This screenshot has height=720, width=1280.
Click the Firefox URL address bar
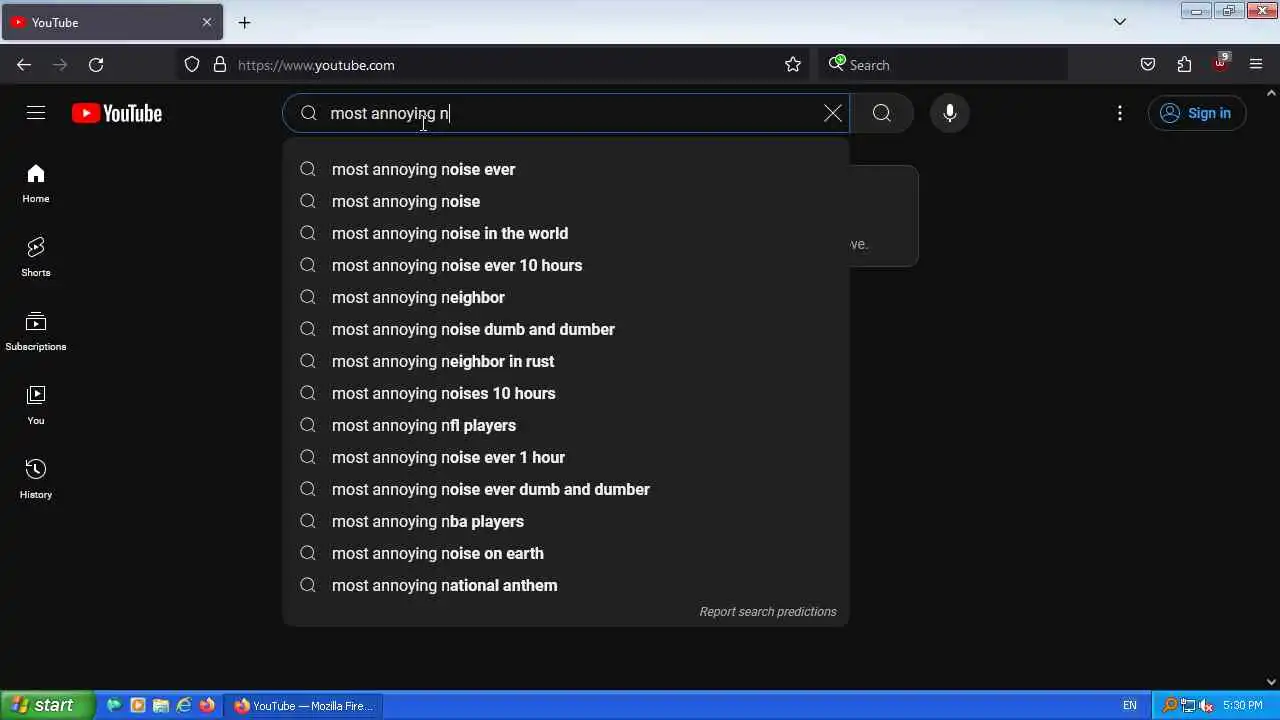coord(495,65)
